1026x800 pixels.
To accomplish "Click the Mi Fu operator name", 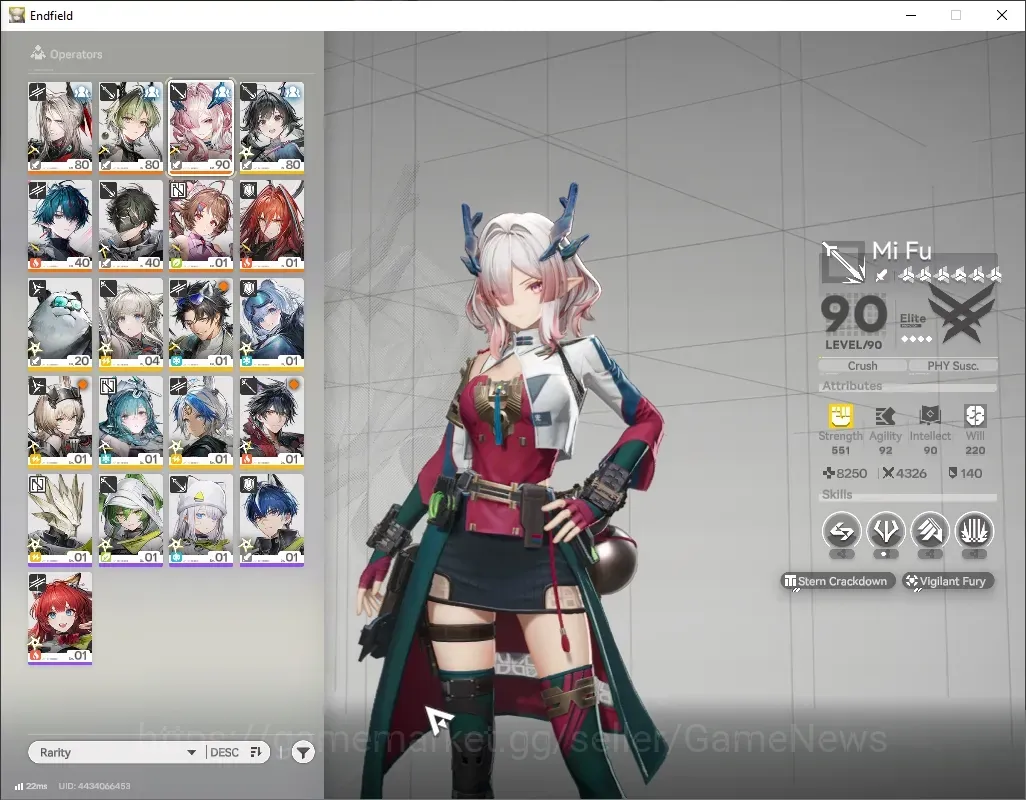I will [x=902, y=251].
